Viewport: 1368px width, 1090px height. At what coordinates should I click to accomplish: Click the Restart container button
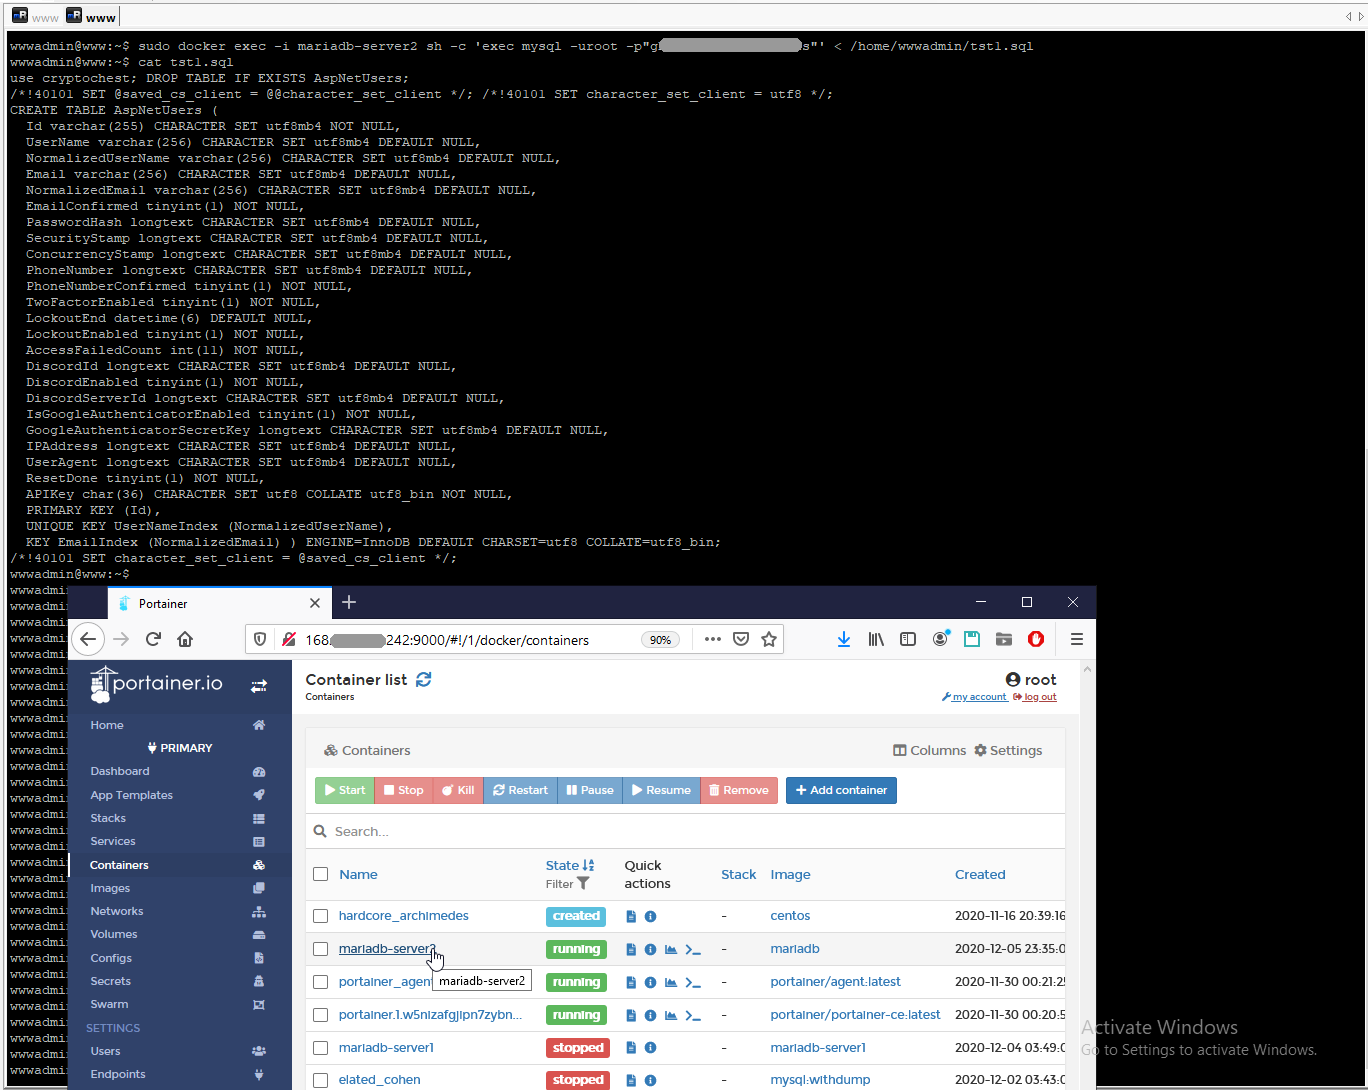tap(521, 790)
